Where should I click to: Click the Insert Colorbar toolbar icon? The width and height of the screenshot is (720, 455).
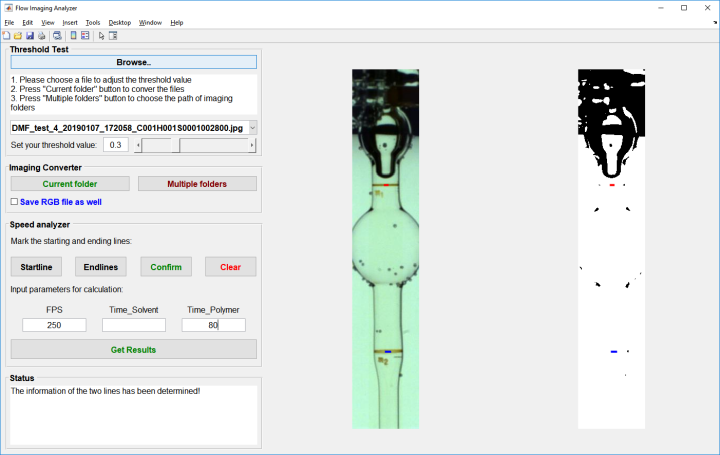click(x=73, y=35)
